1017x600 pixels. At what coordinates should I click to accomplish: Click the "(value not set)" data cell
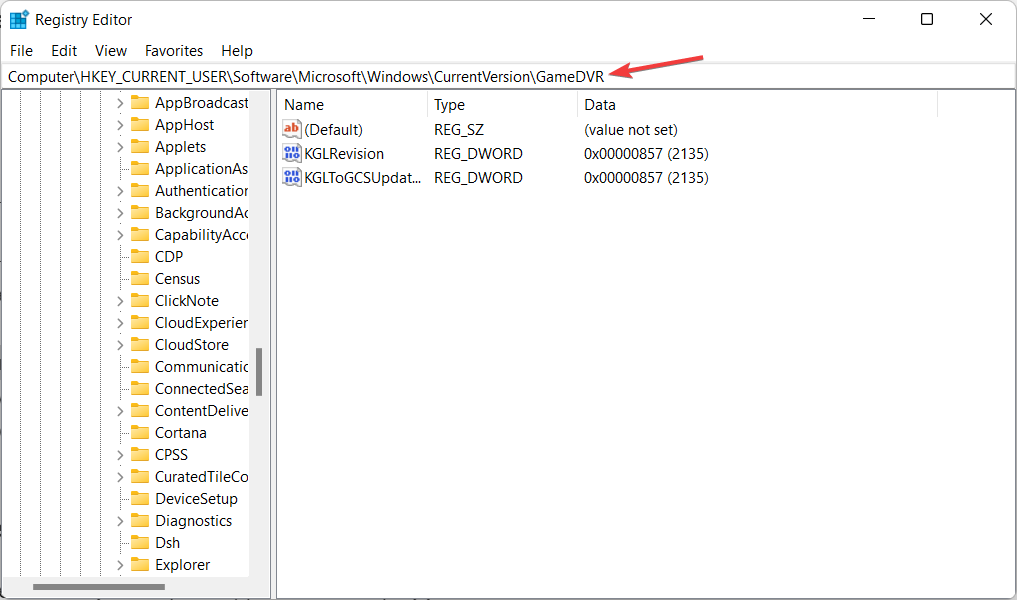click(630, 130)
